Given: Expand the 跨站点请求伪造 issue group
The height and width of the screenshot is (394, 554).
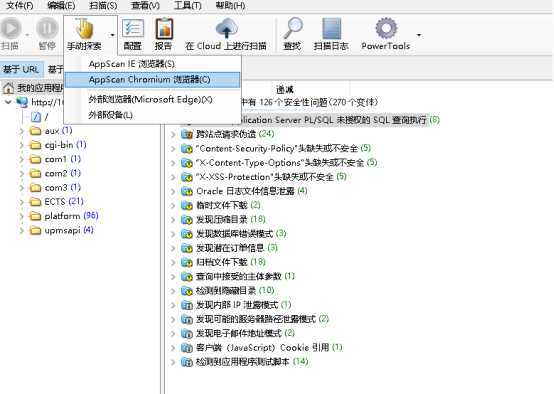Looking at the screenshot, I should point(173,134).
